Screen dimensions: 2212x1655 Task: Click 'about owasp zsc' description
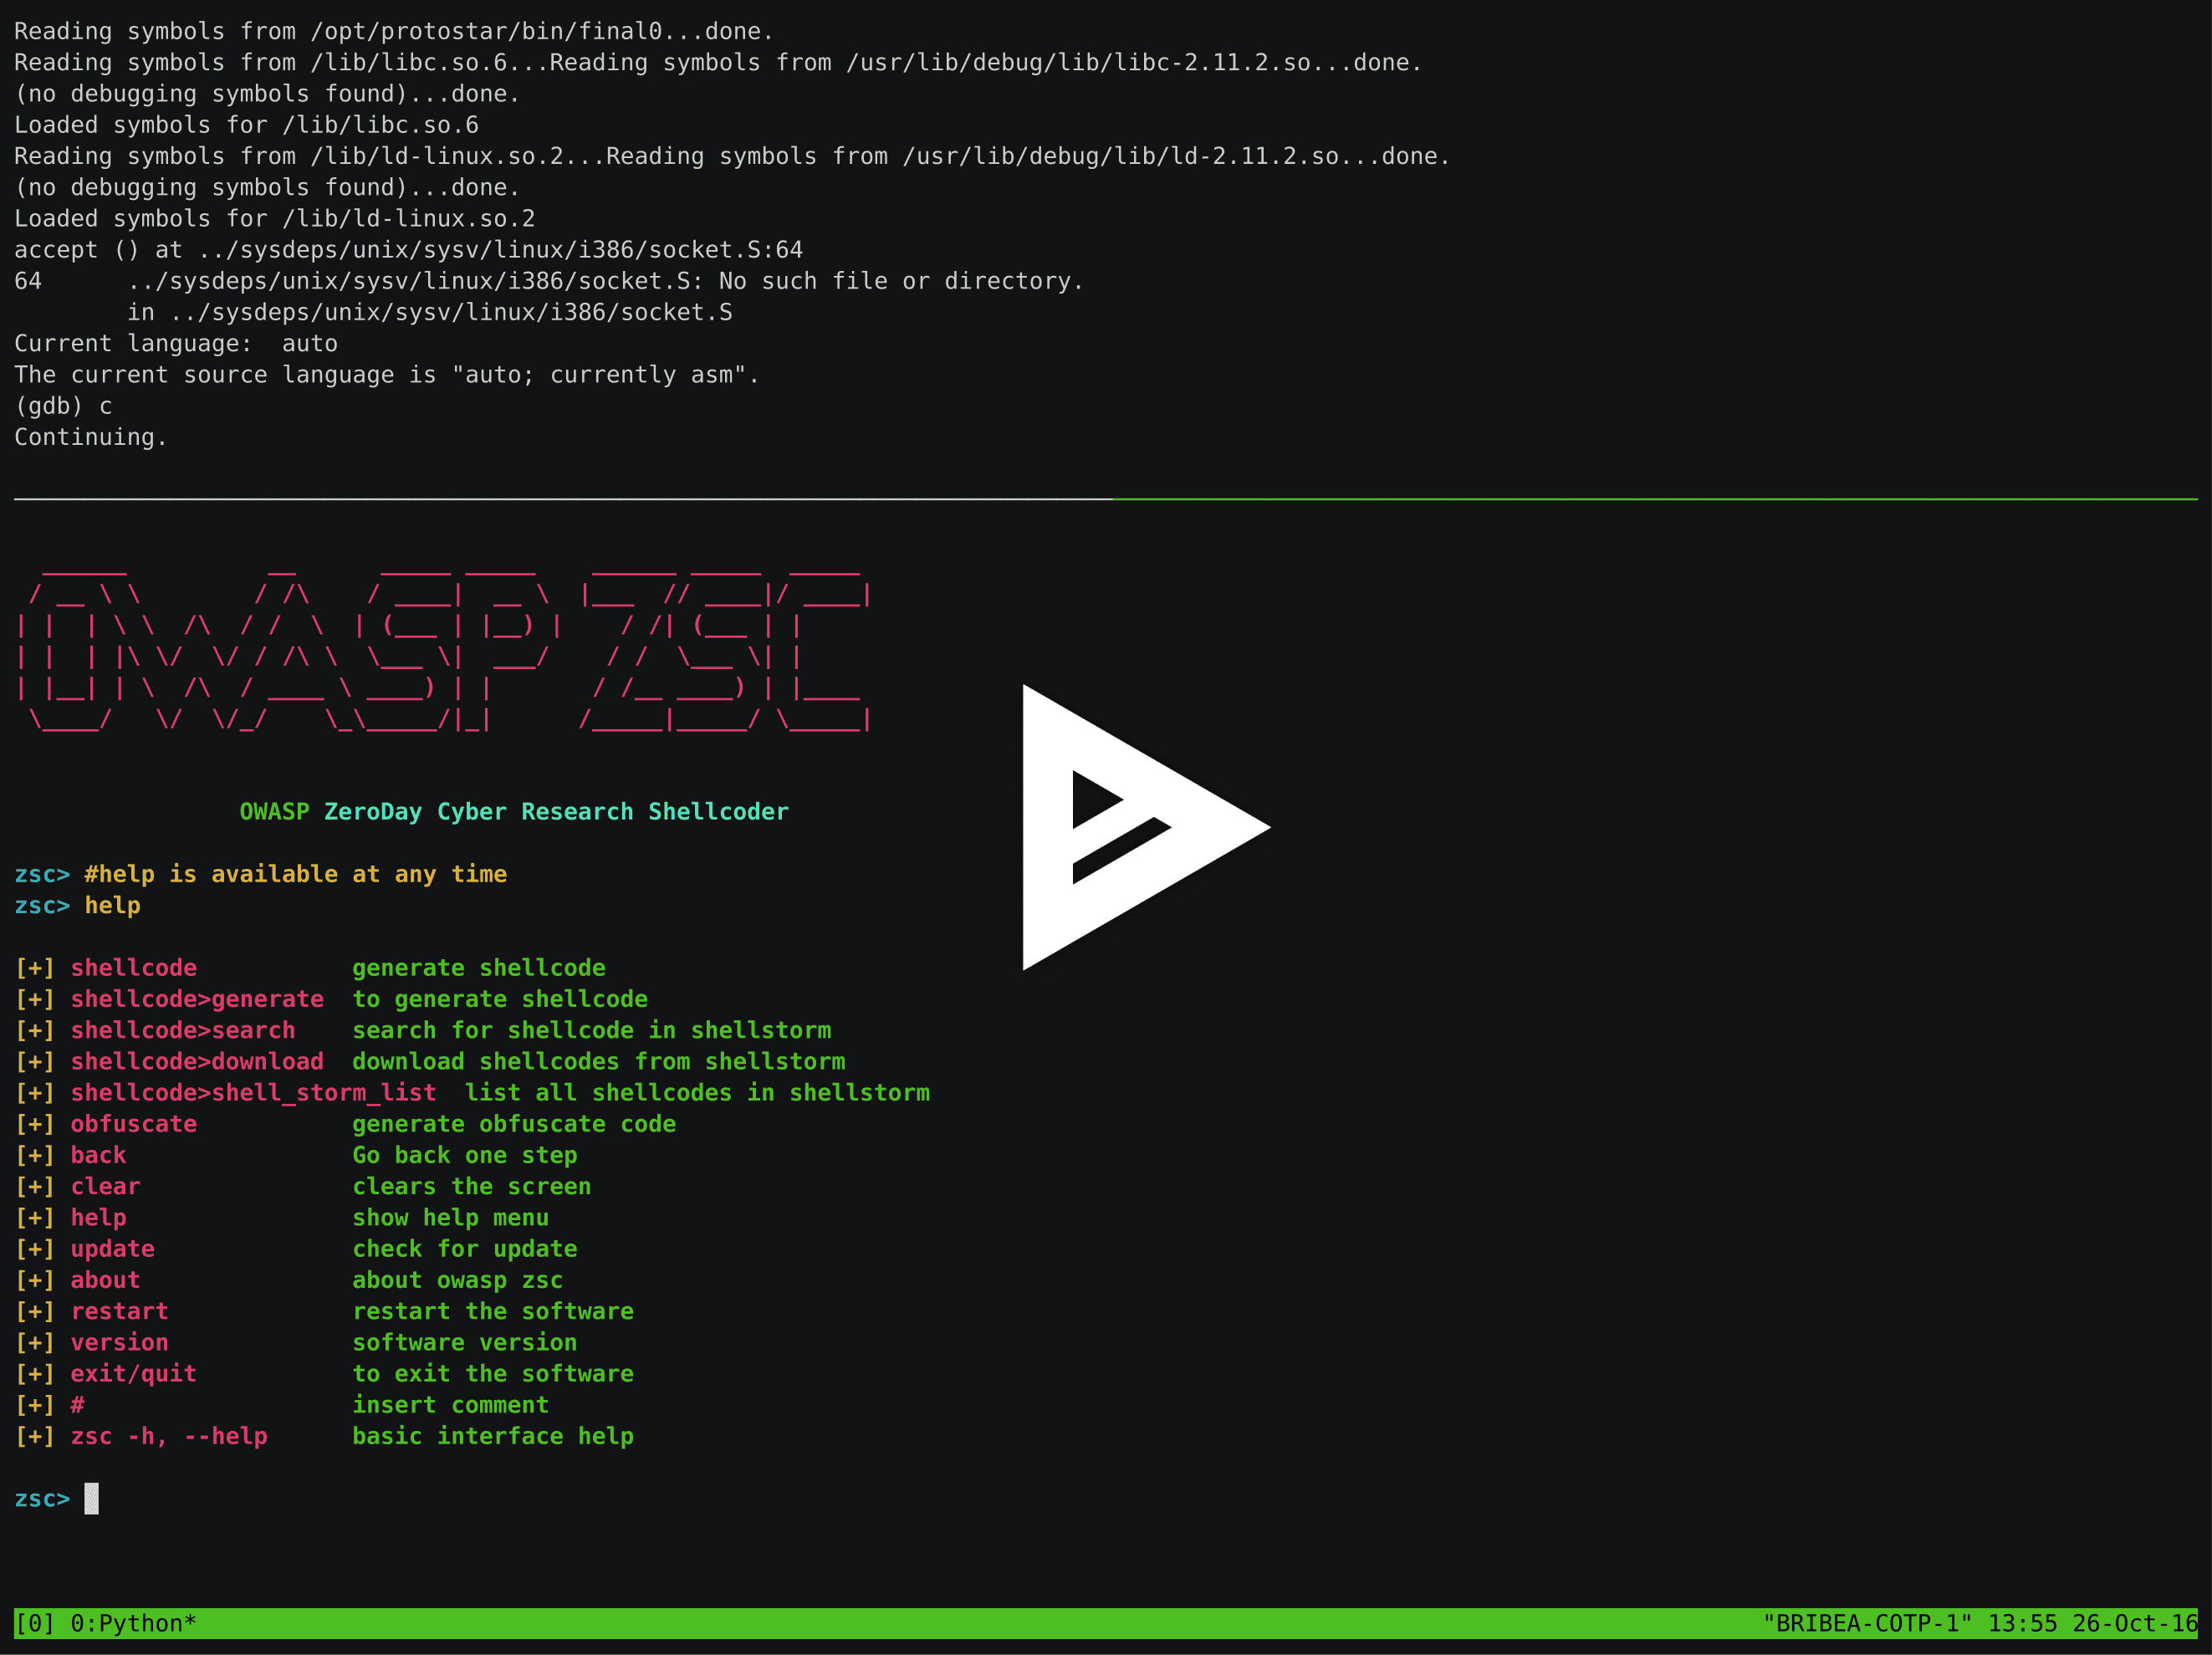[x=458, y=1280]
